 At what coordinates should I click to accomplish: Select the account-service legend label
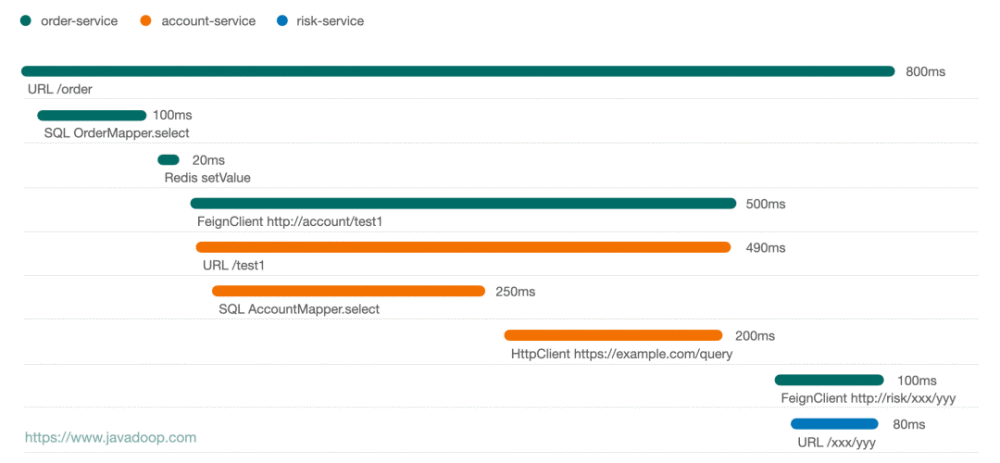click(209, 21)
